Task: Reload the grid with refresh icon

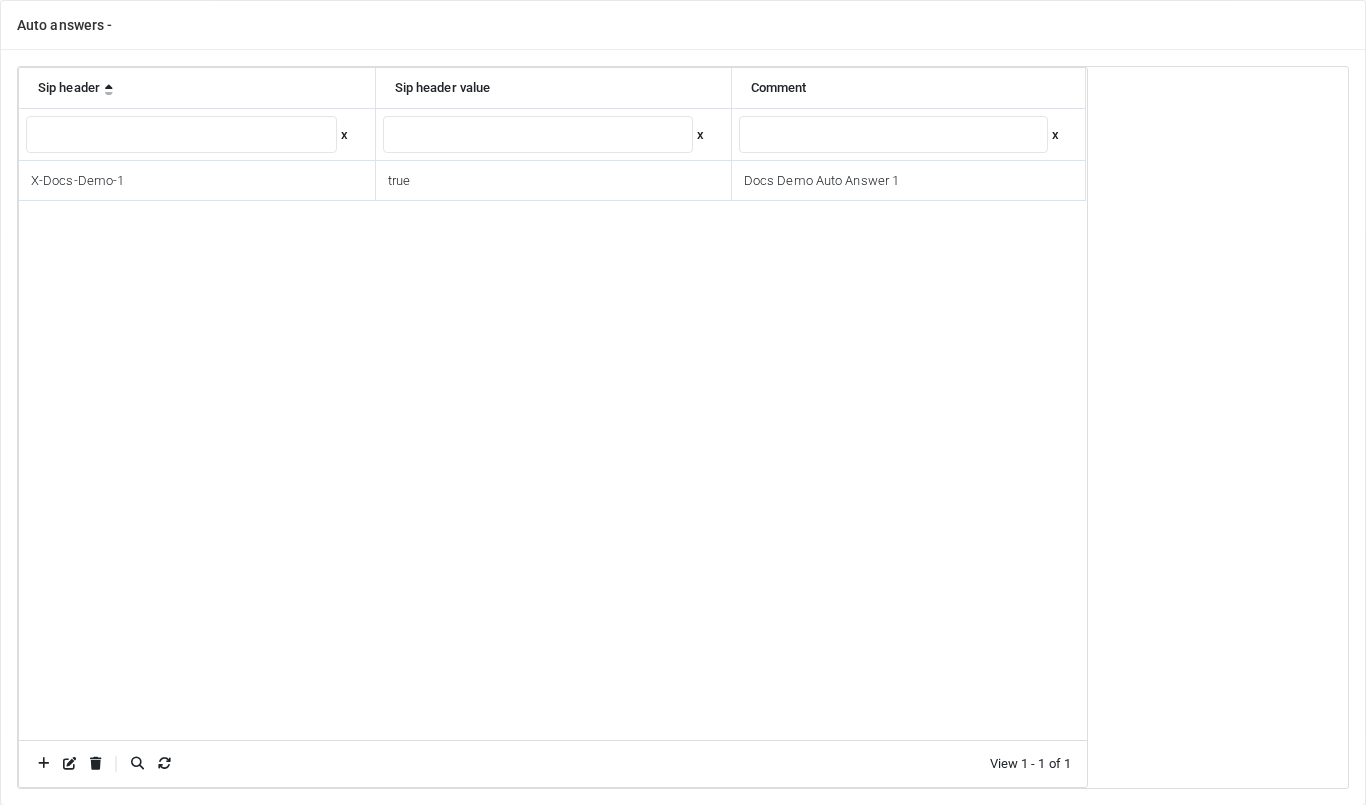Action: (165, 763)
